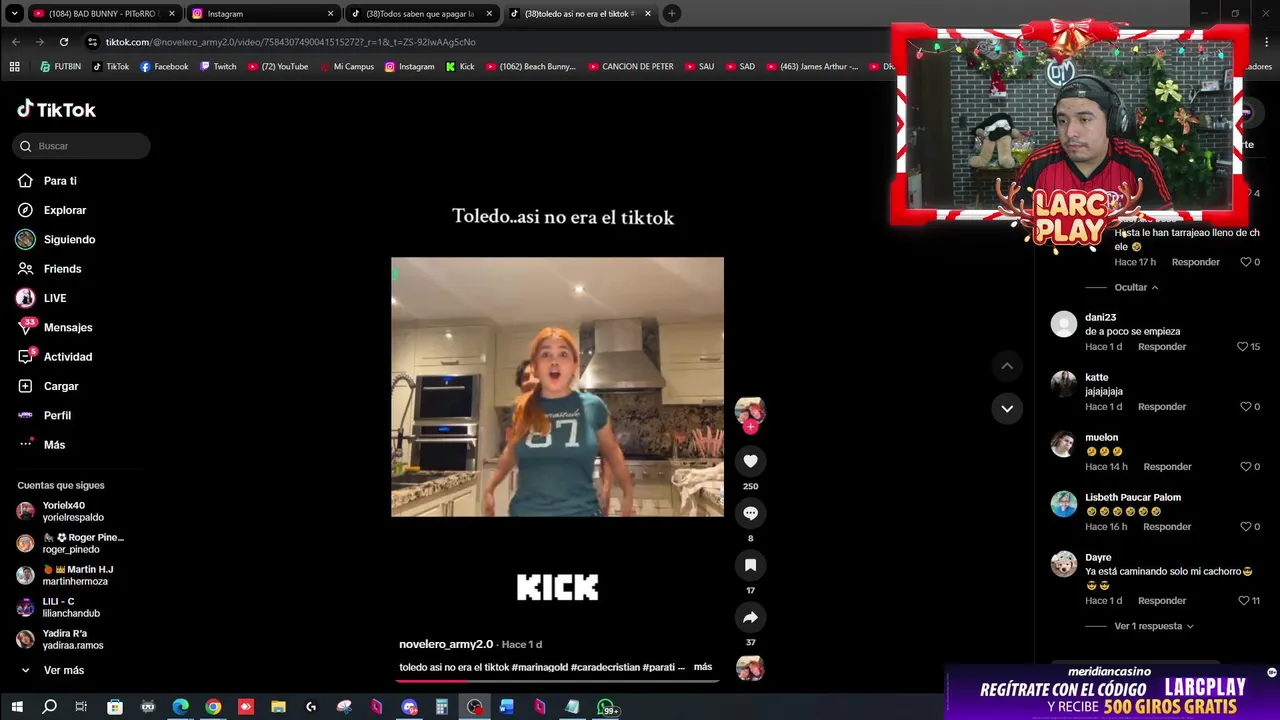Switch to the BAD BUNNY YouTube tab
The width and height of the screenshot is (1280, 720).
click(x=104, y=14)
